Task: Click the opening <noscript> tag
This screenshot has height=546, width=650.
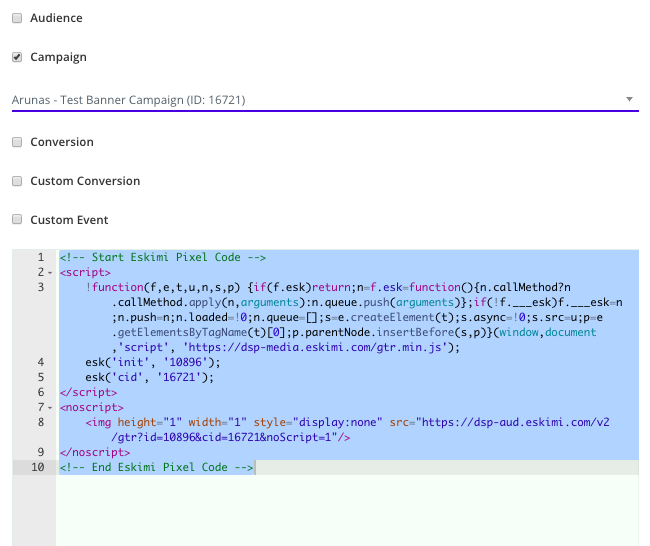Action: [x=92, y=407]
